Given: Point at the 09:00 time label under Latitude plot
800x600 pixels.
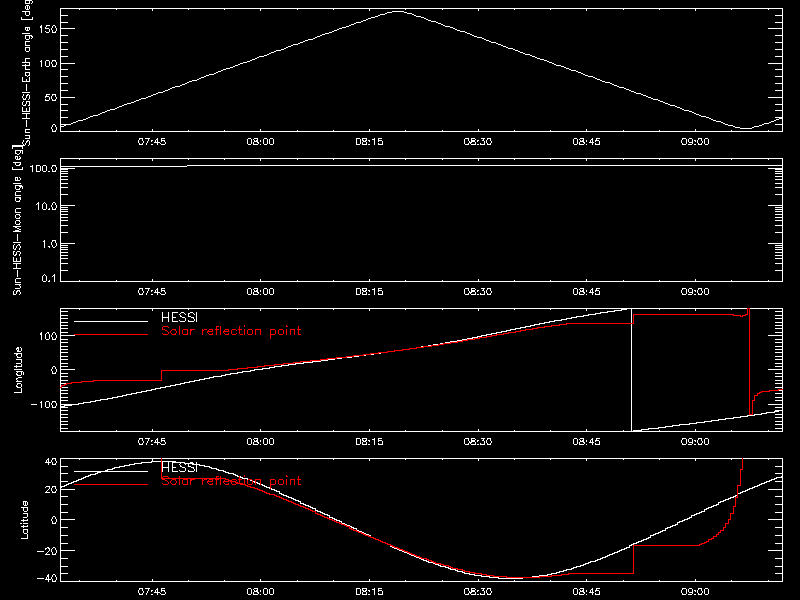Looking at the screenshot, I should point(695,592).
